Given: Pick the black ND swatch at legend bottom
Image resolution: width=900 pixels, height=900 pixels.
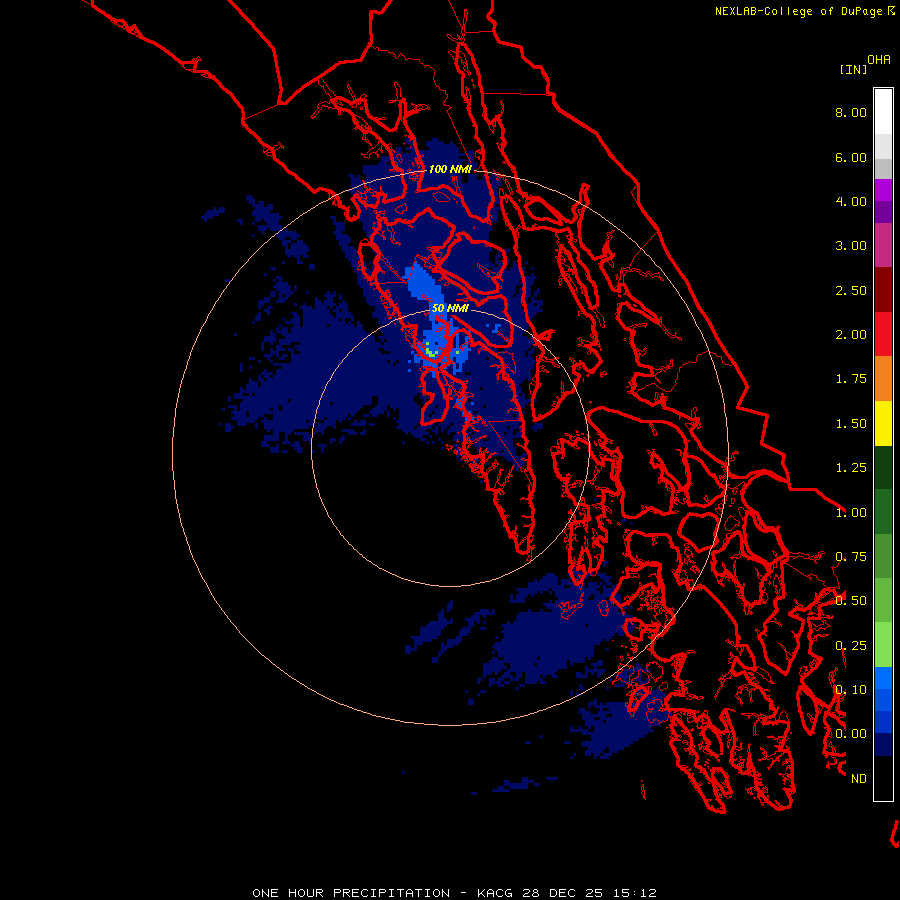Looking at the screenshot, I should (x=883, y=778).
